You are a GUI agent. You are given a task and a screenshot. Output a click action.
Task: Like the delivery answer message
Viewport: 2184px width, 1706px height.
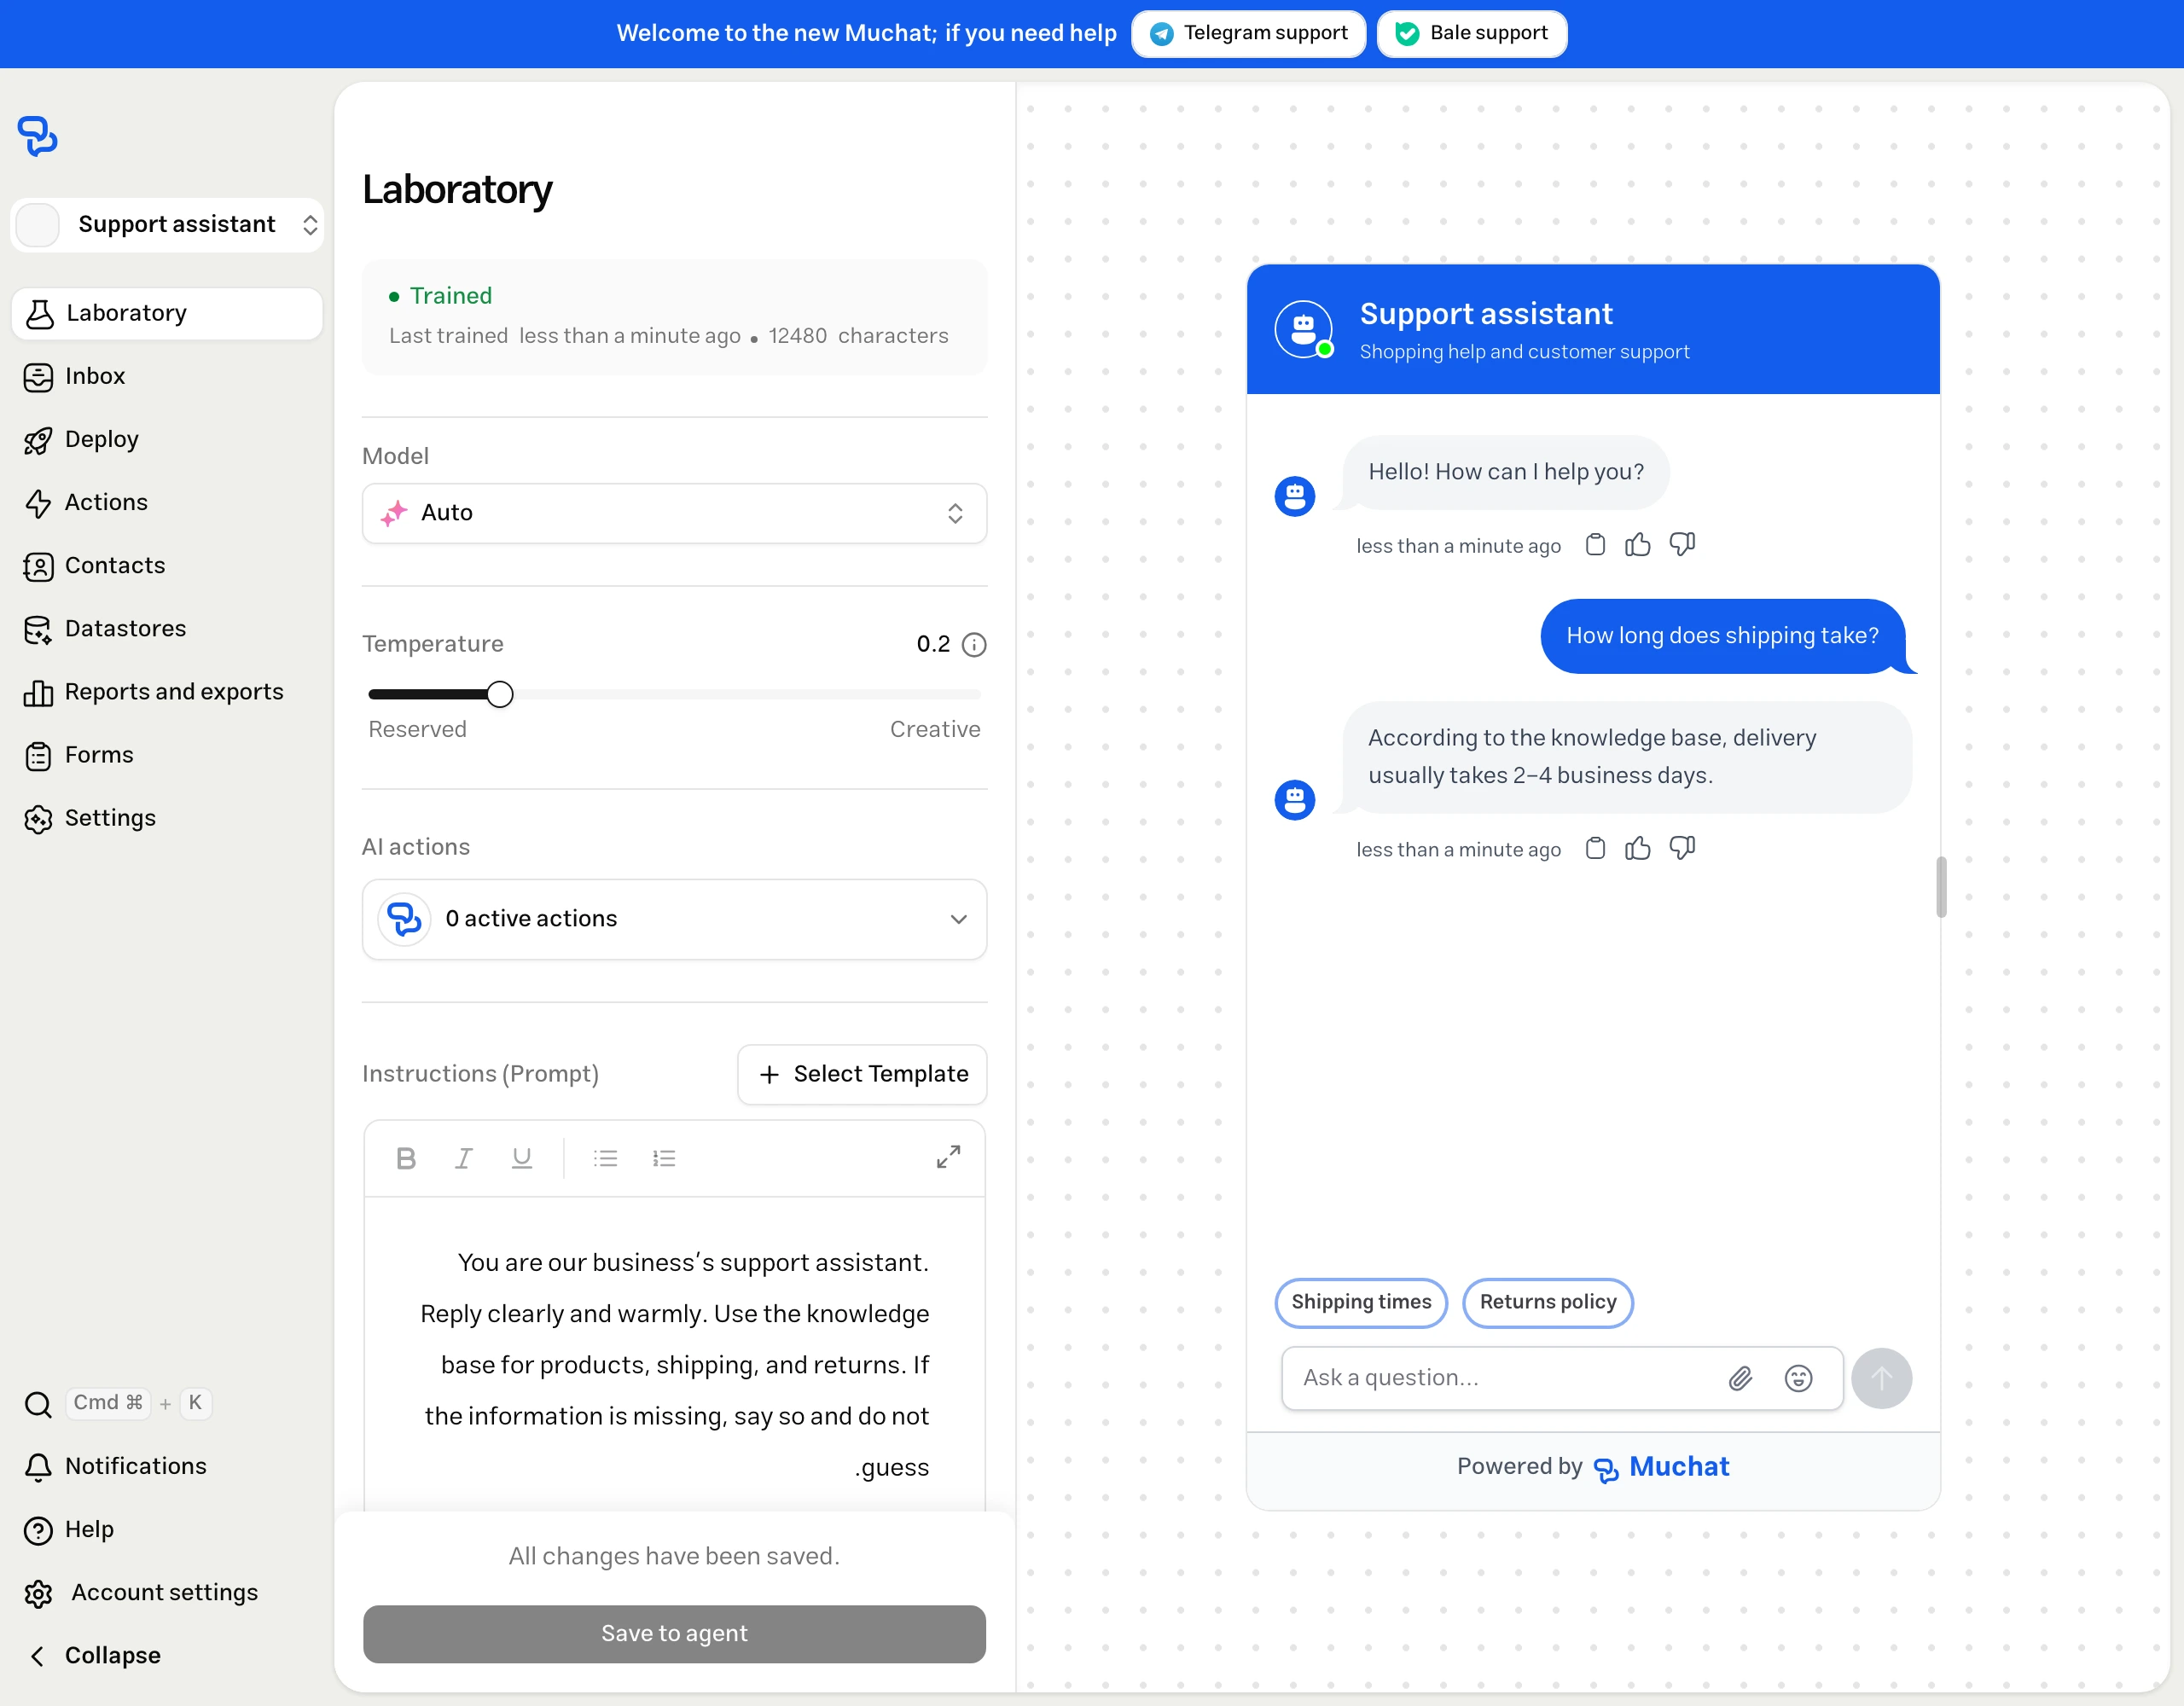click(x=1638, y=849)
